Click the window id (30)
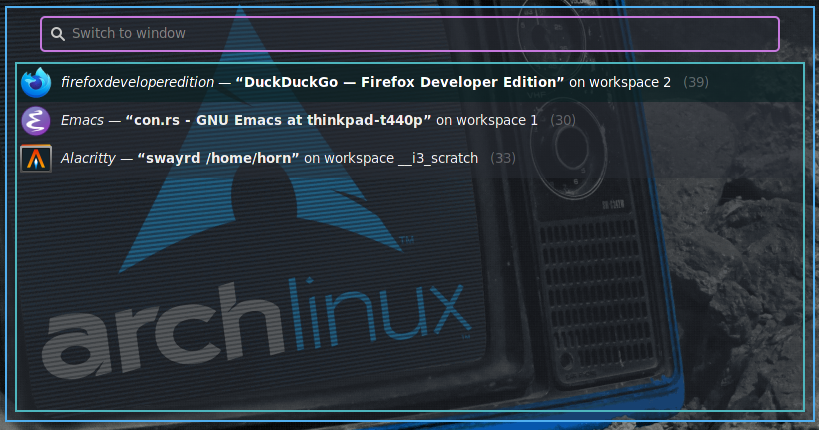Screen dimensions: 819x430 tap(563, 121)
